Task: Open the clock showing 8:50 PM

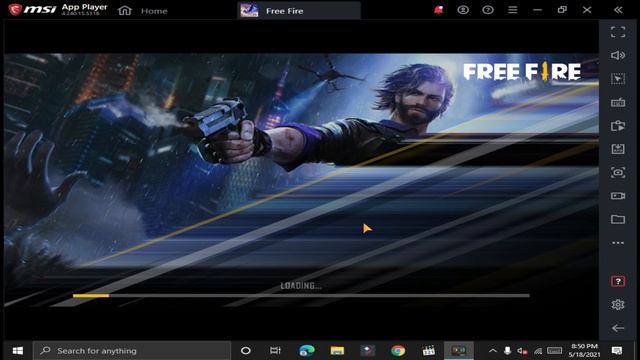Action: tap(584, 351)
